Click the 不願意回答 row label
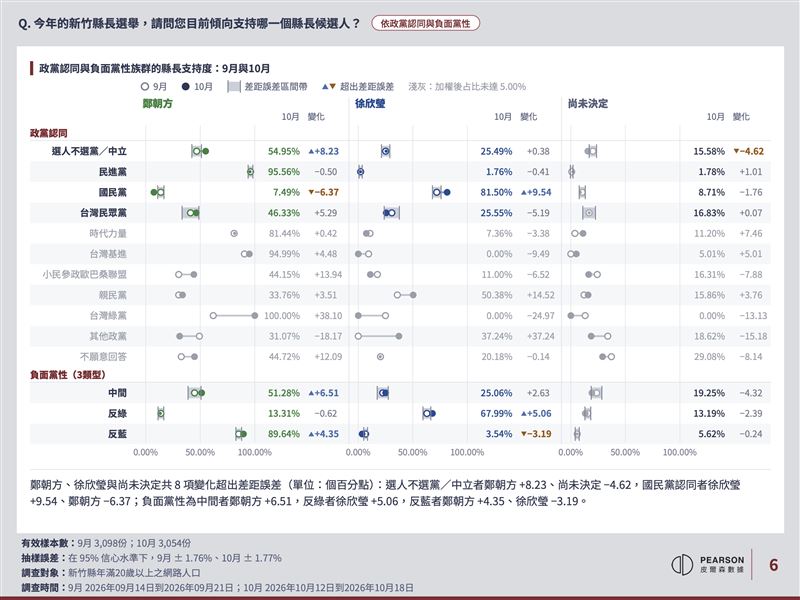Screen dimensions: 800x600 click(x=104, y=357)
